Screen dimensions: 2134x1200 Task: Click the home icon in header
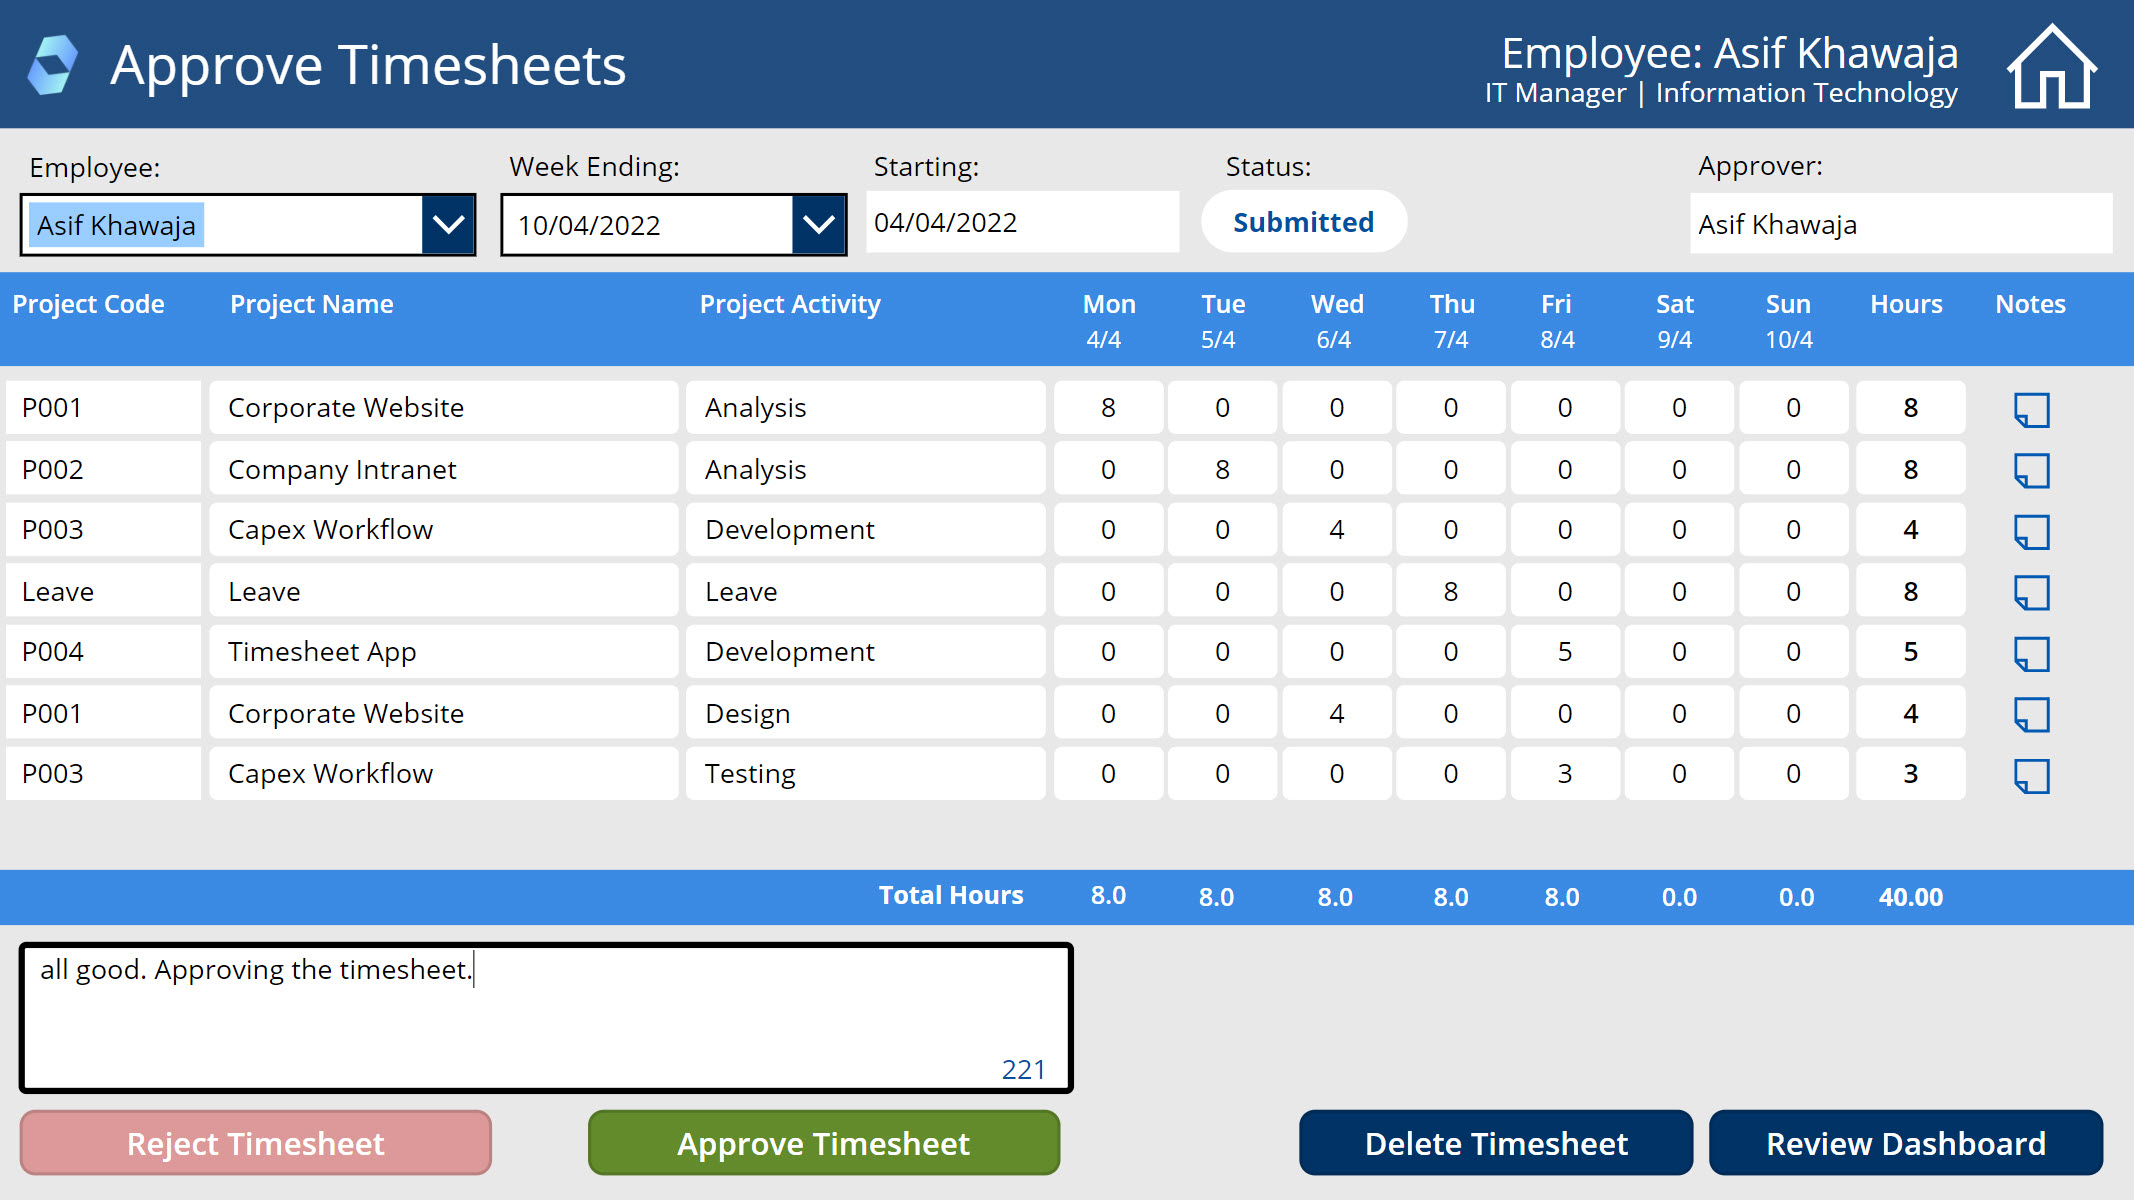2051,67
